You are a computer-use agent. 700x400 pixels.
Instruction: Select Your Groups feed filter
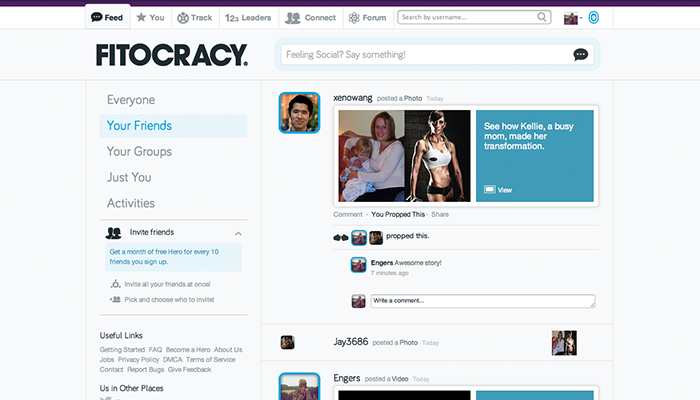click(x=139, y=151)
